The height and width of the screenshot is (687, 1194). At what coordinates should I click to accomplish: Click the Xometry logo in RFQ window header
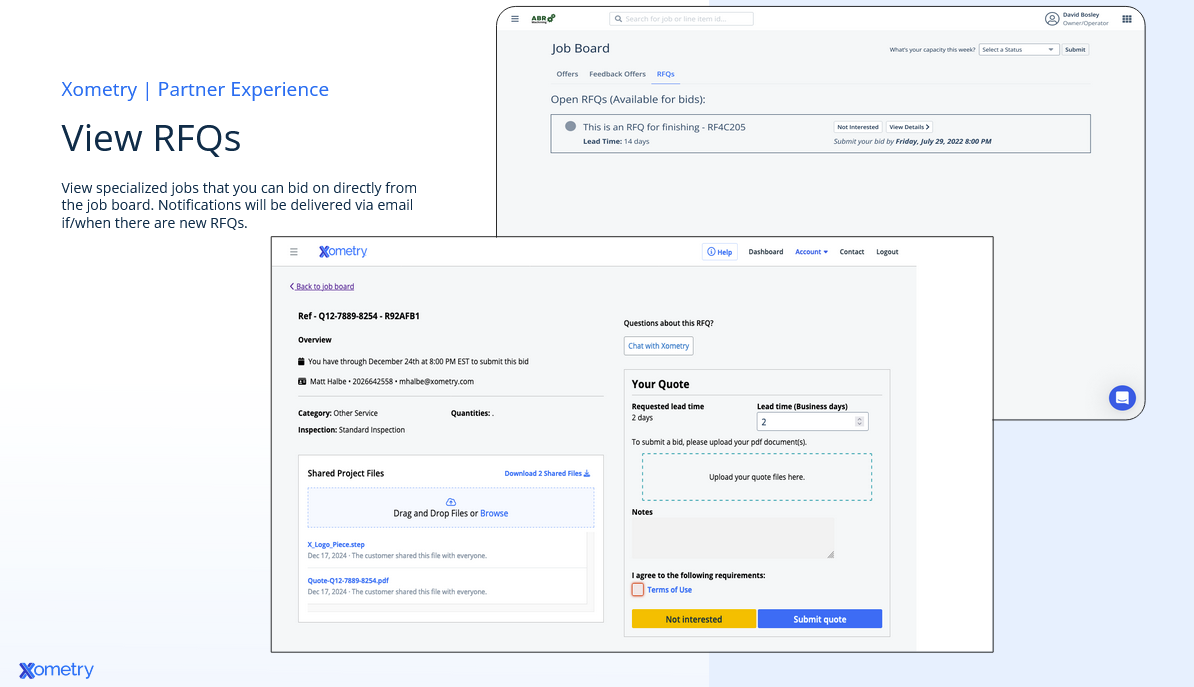coord(343,251)
